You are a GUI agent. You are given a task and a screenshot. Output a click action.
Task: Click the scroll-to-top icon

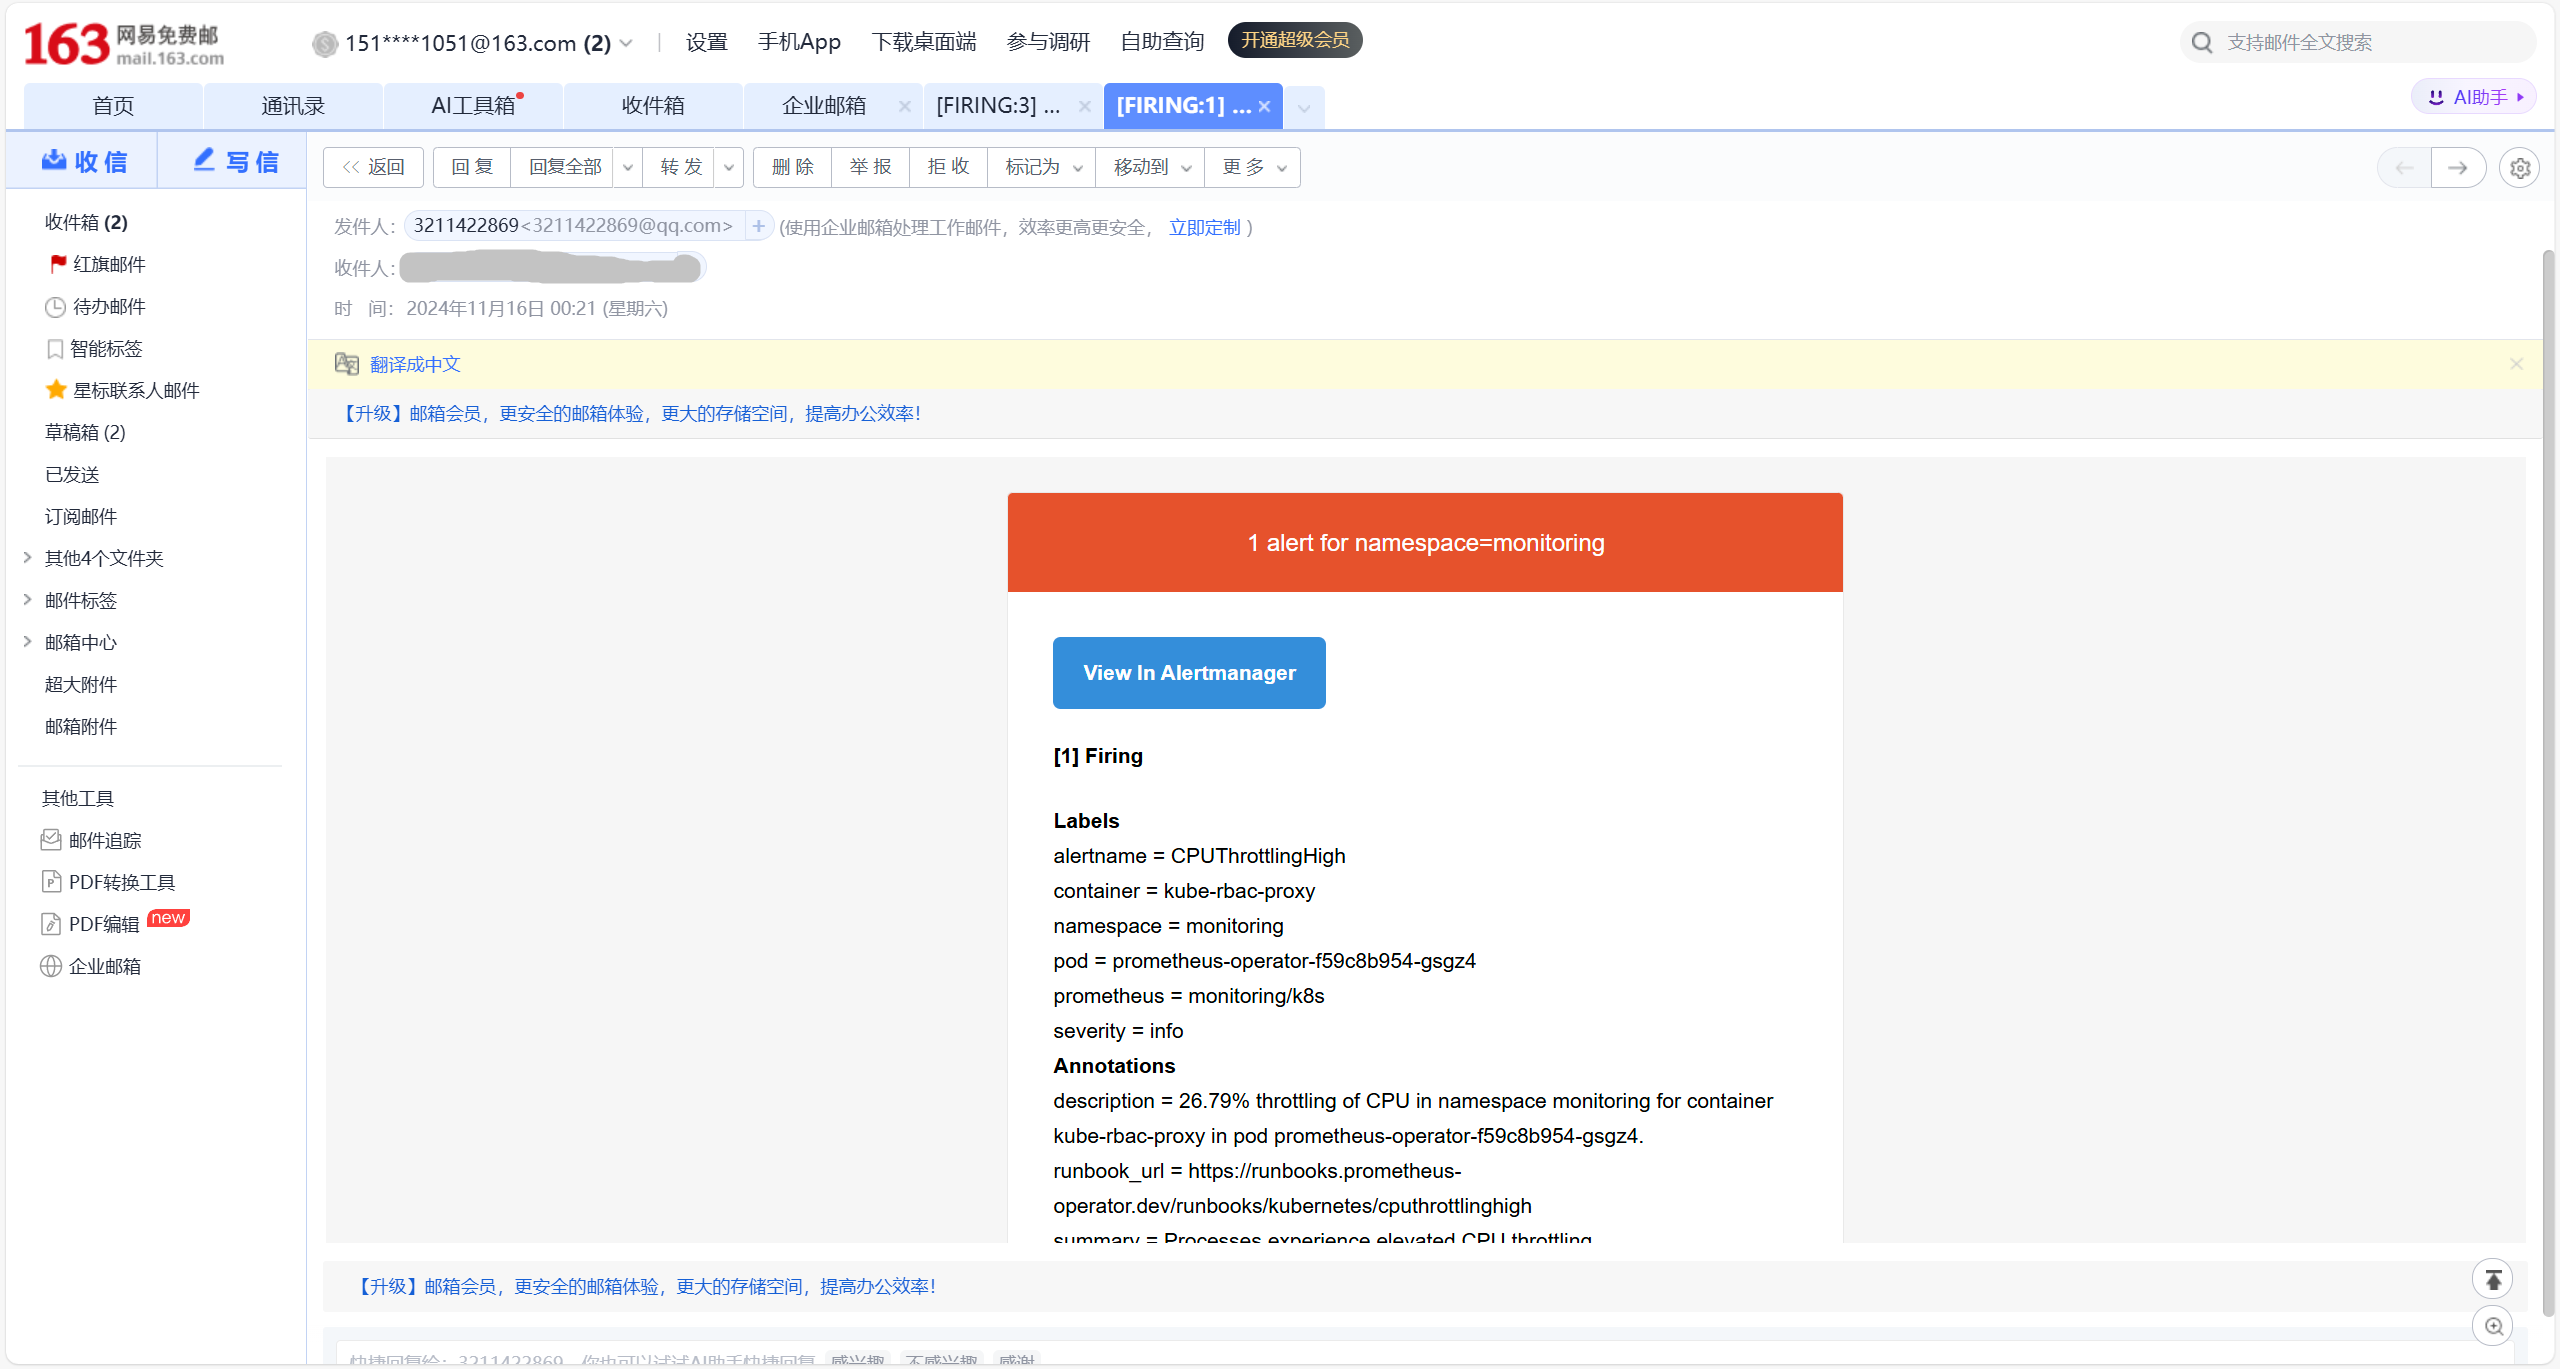click(2493, 1279)
